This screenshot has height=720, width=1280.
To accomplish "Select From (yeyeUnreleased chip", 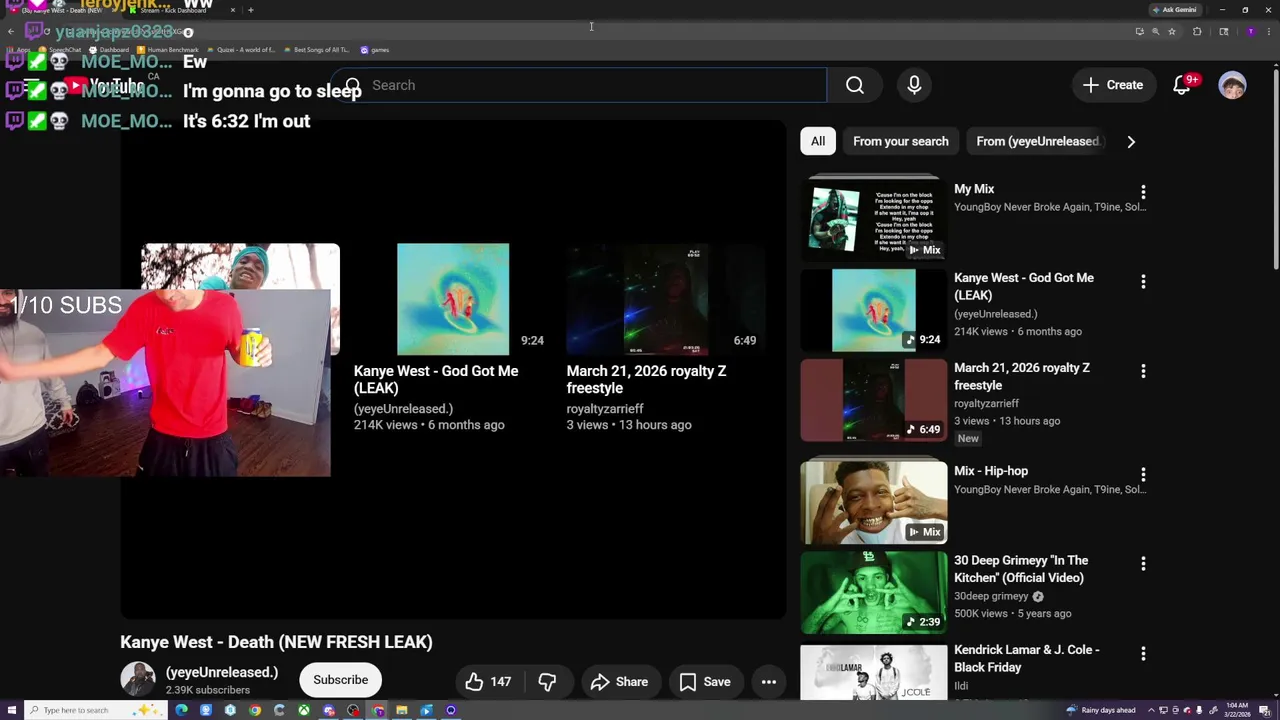I will click(1037, 141).
